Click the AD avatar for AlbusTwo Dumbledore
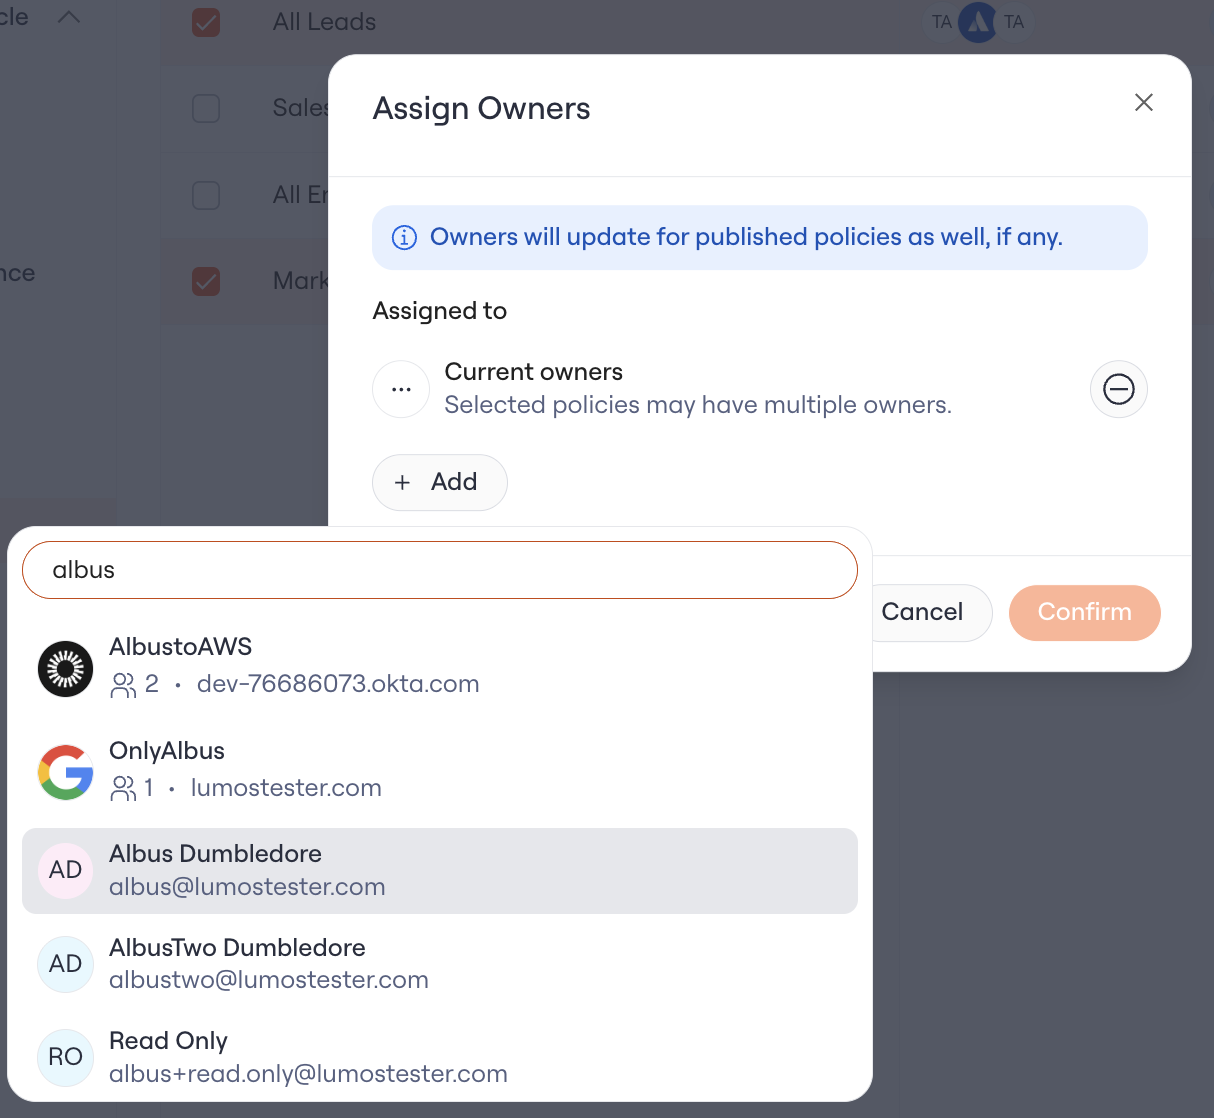 (x=65, y=964)
